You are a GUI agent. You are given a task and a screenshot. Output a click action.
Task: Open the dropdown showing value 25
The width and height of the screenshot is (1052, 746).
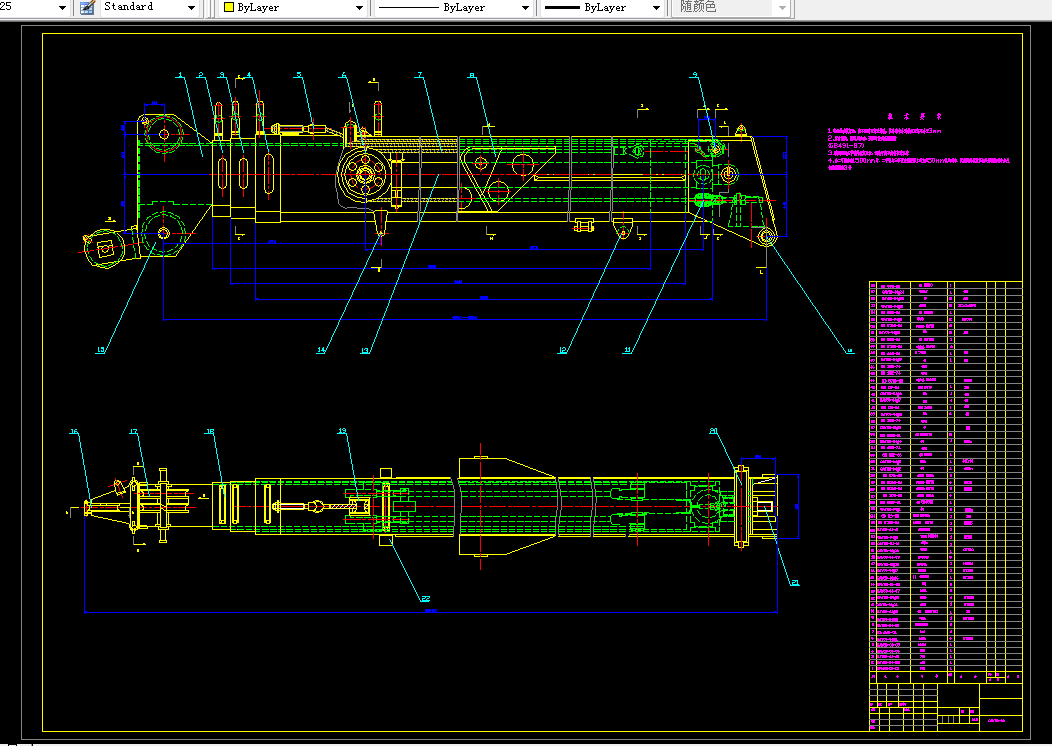click(x=35, y=7)
